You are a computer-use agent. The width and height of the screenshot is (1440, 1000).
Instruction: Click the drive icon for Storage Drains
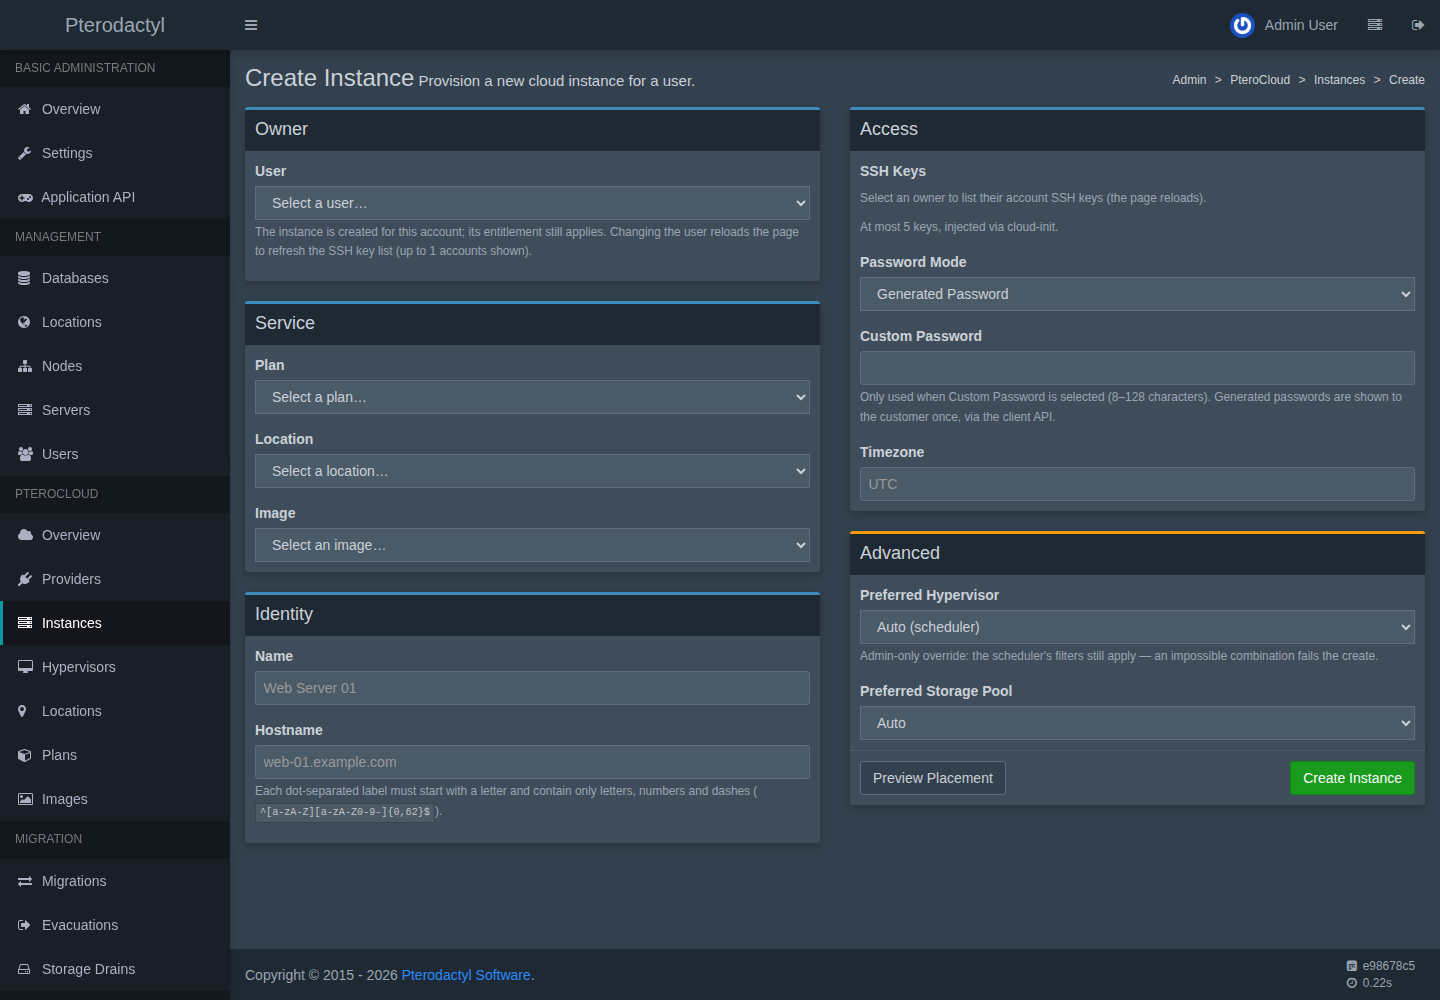click(x=25, y=969)
